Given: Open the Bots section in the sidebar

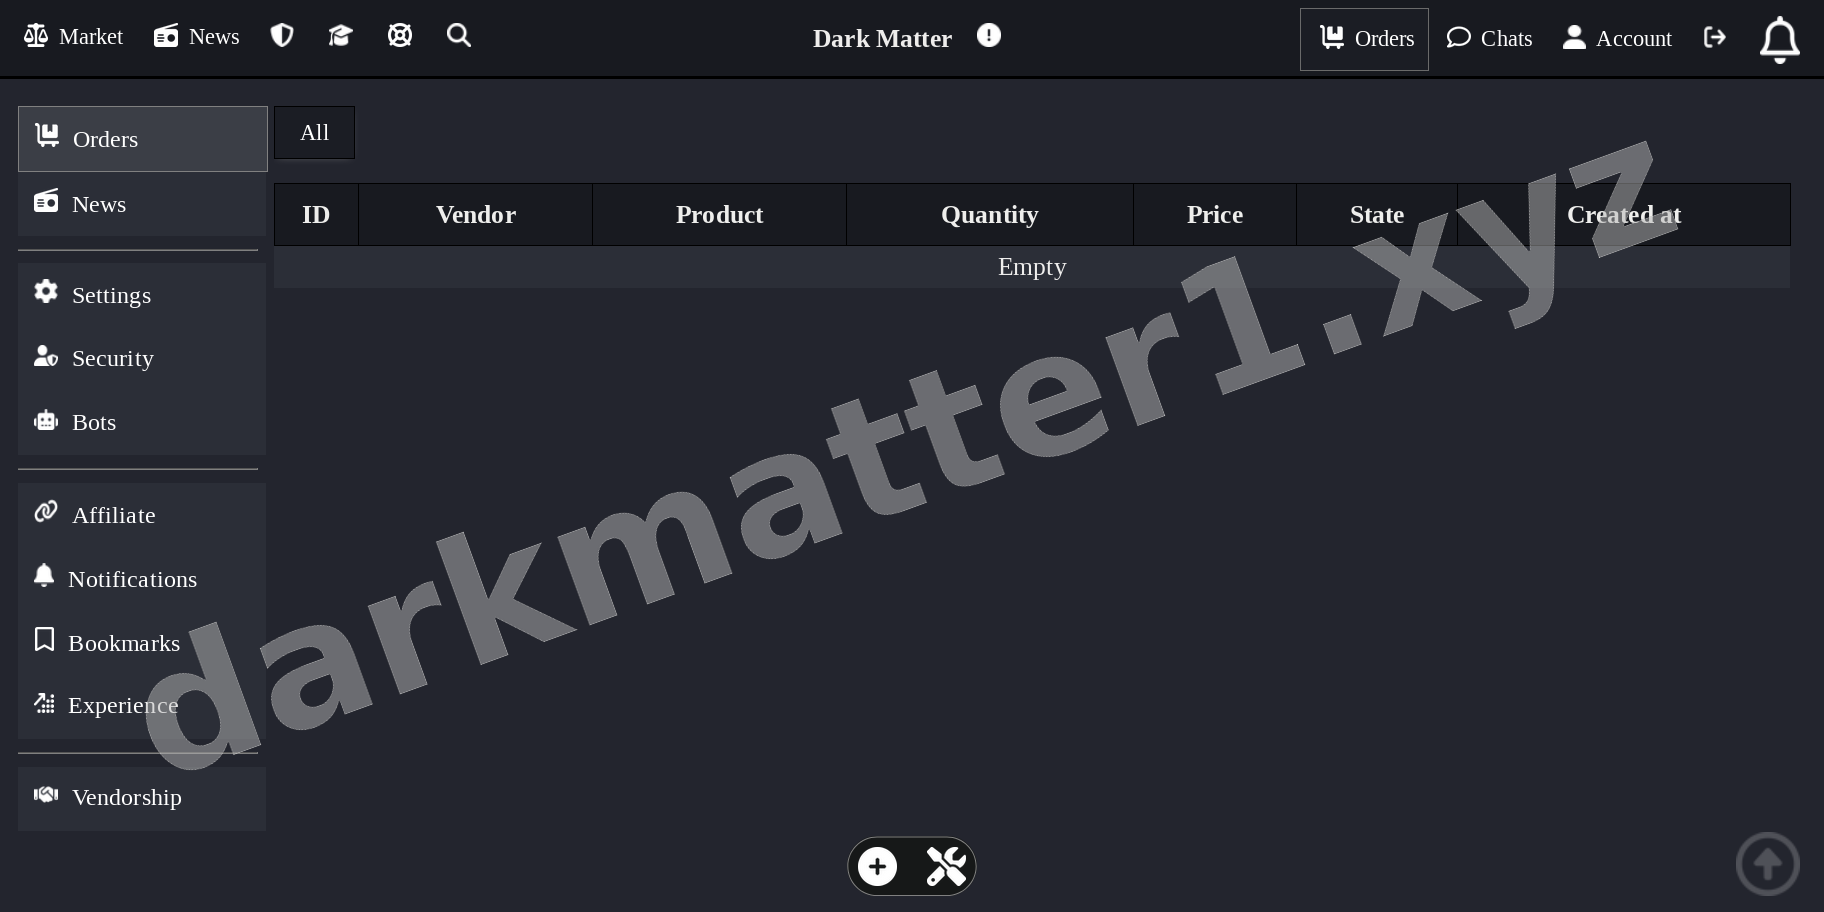Looking at the screenshot, I should [x=94, y=422].
